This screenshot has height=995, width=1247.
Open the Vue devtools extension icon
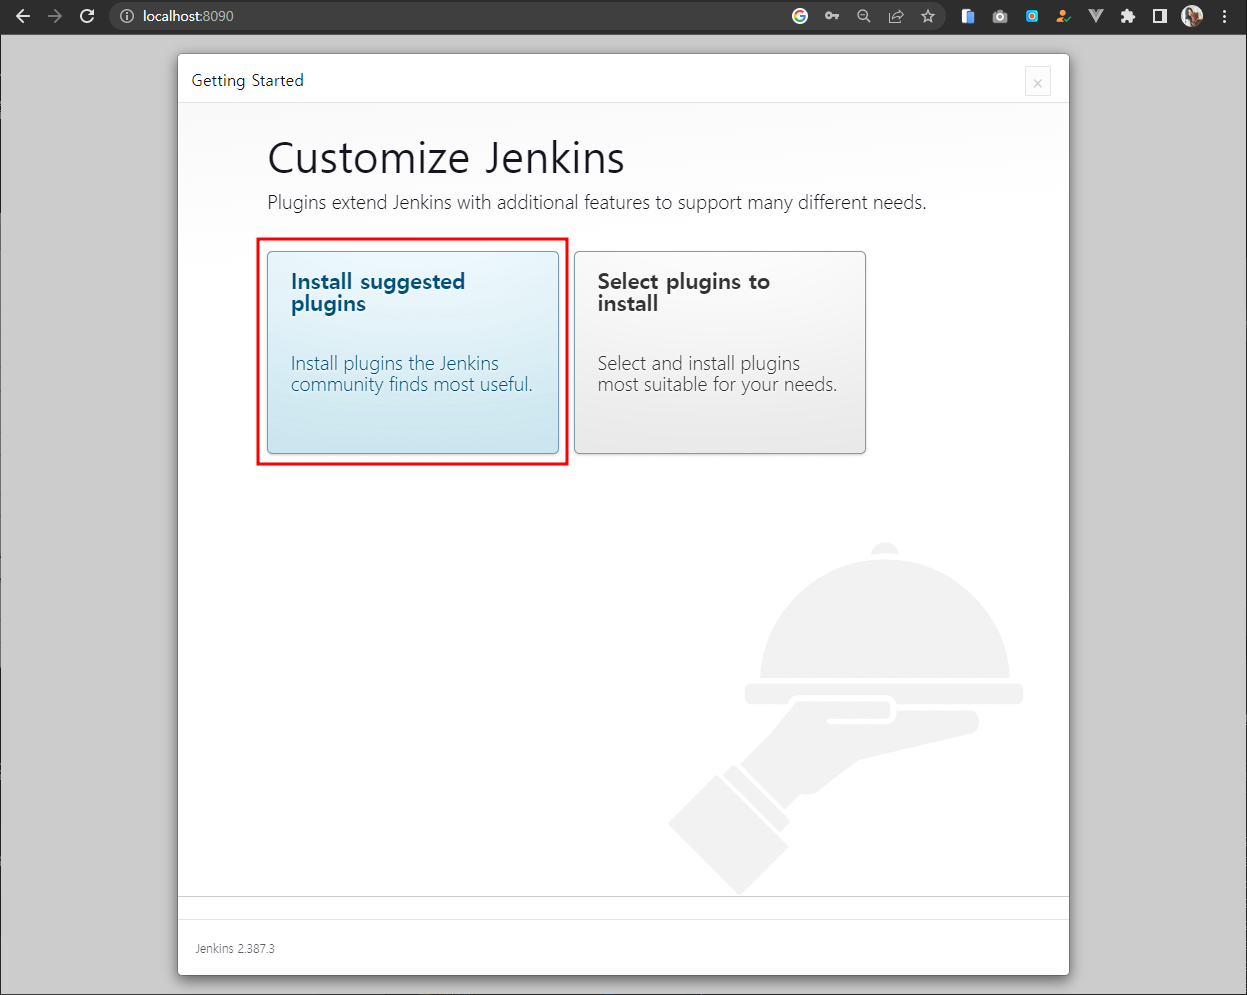pos(1096,16)
